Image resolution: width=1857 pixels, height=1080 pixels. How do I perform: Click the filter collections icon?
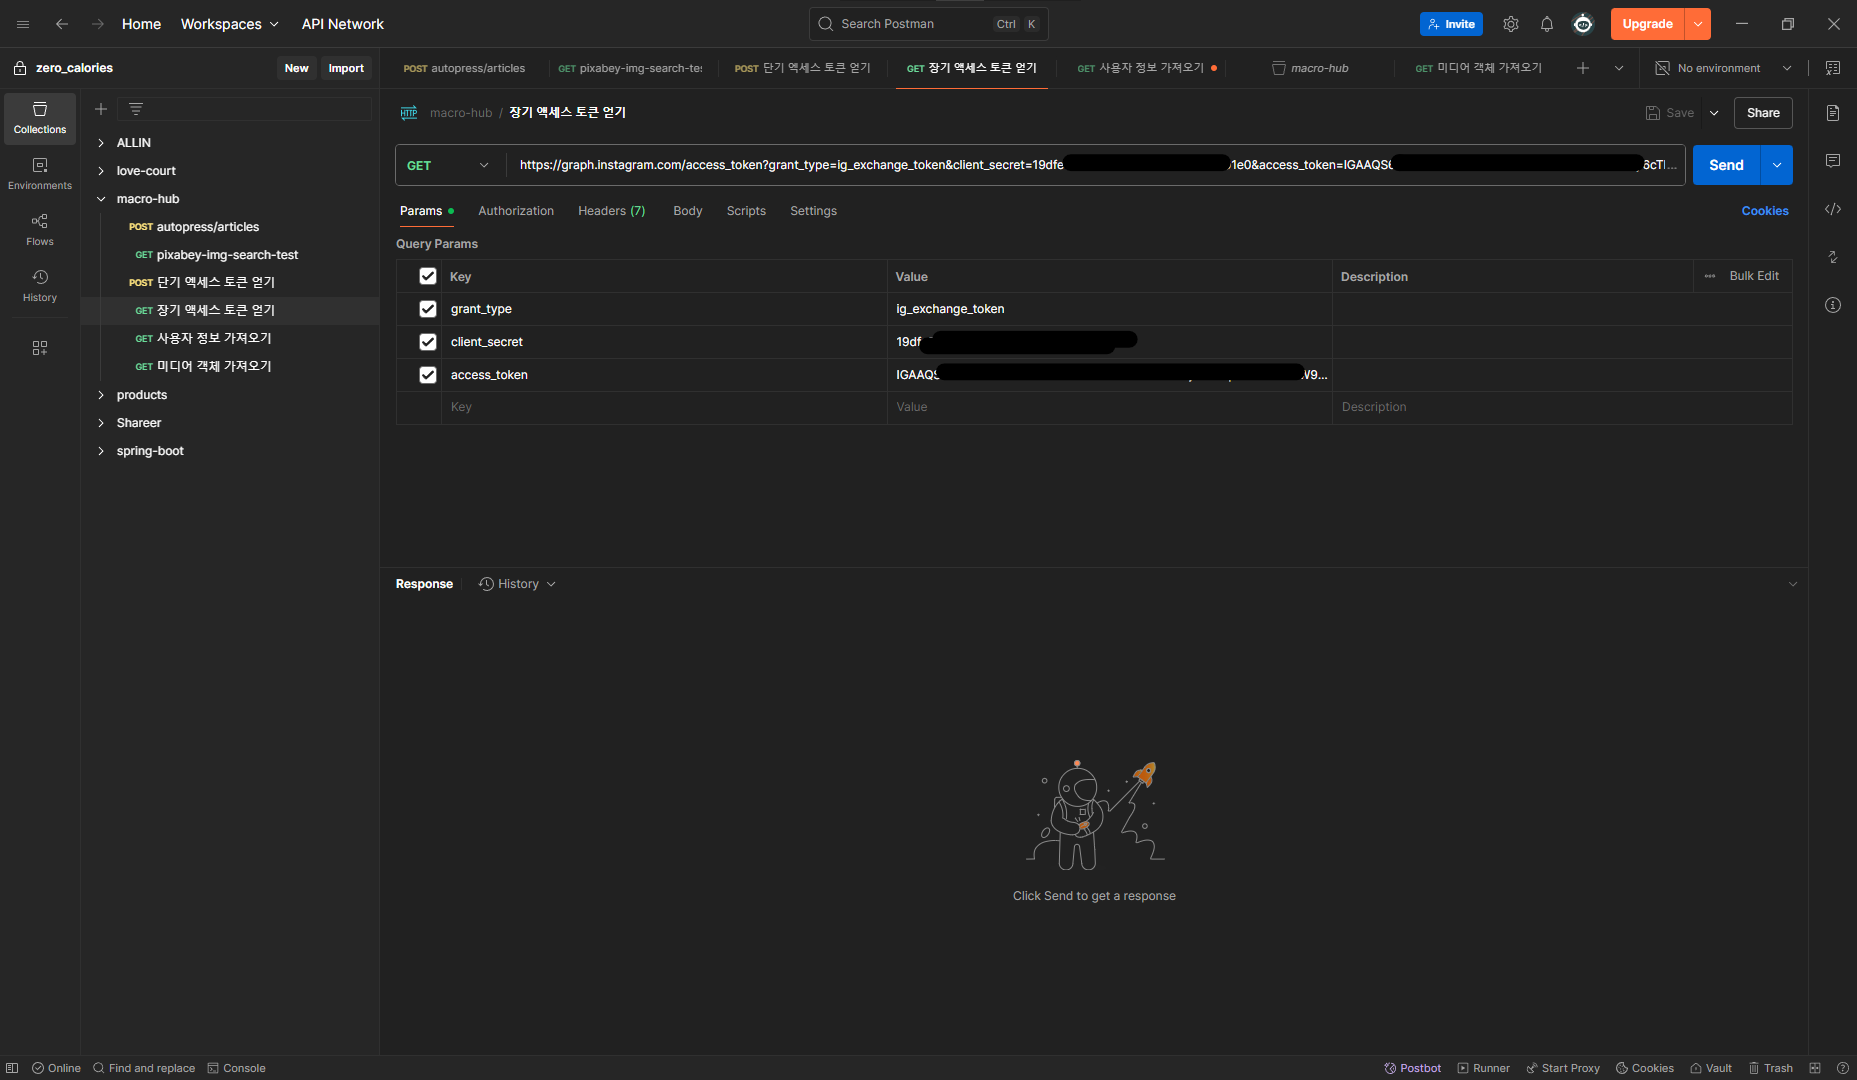point(136,109)
